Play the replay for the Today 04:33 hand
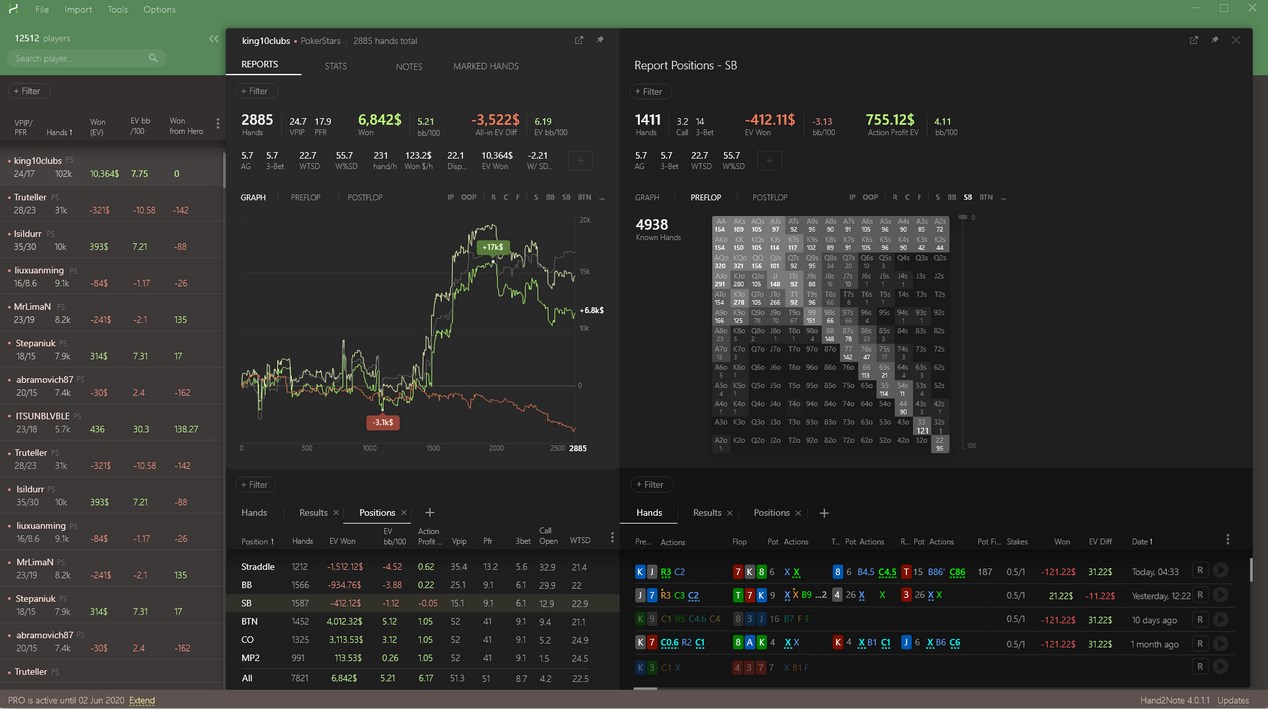The image size is (1268, 709). [1220, 571]
